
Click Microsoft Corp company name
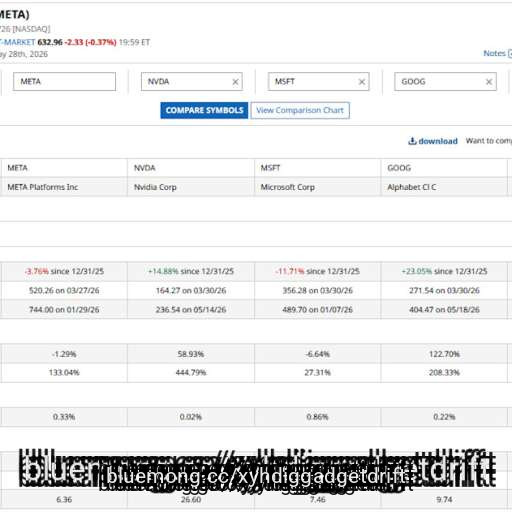click(288, 187)
